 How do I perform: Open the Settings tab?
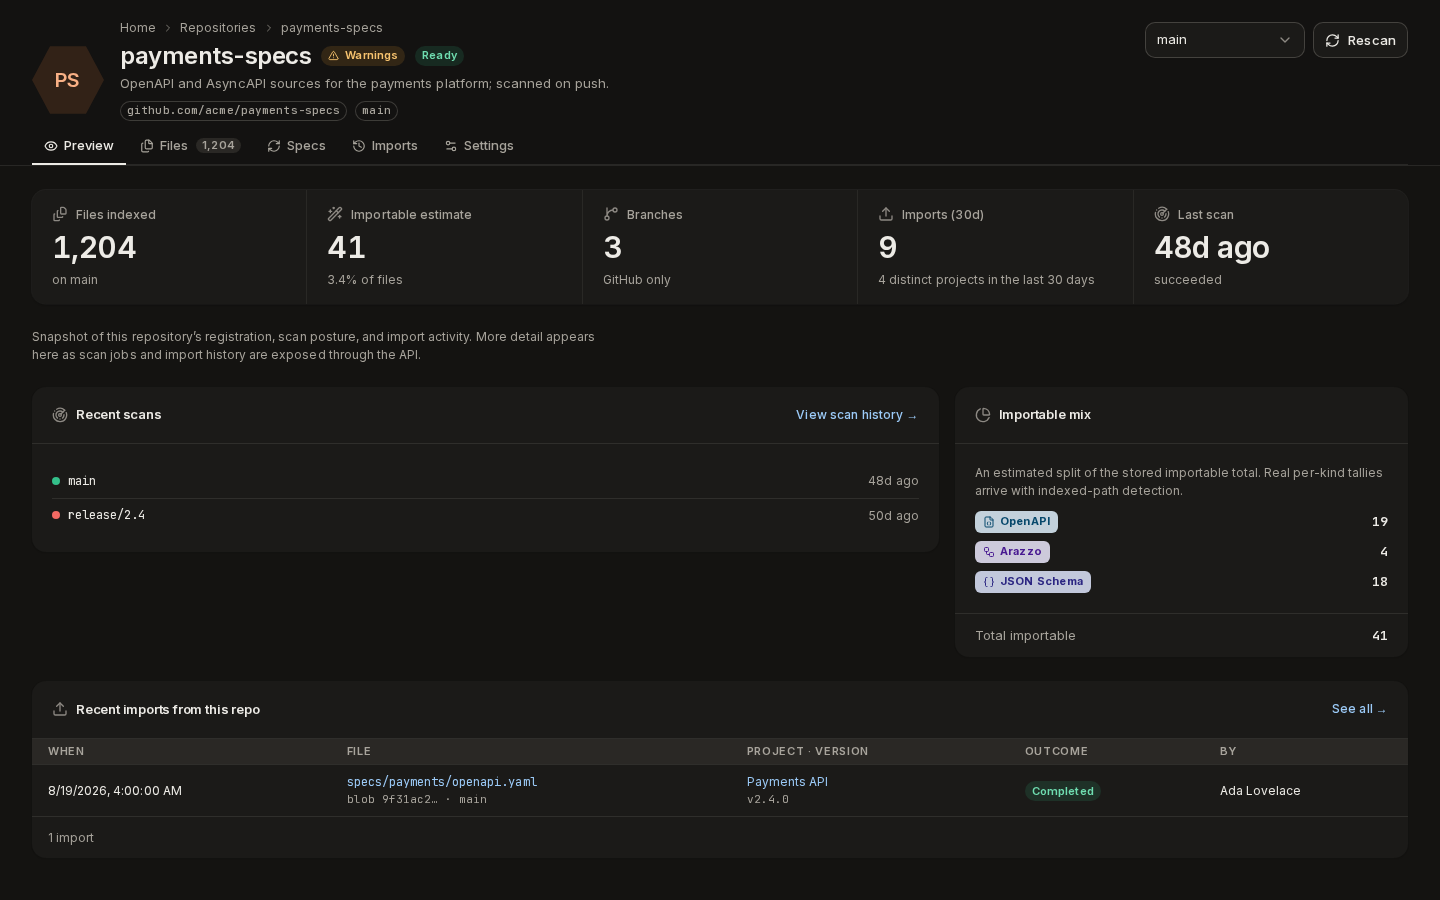tap(479, 146)
